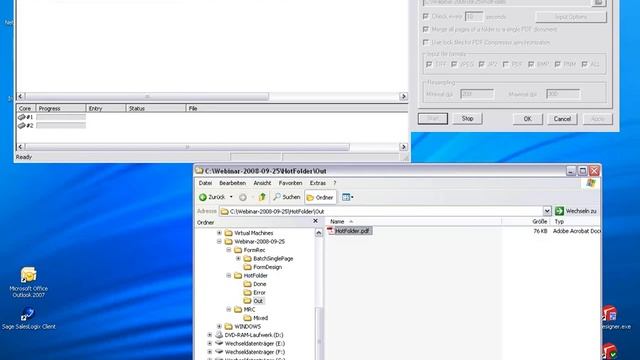Viewport: 640px width, 360px height.
Task: Click the folder icon in address bar
Action: [224, 211]
